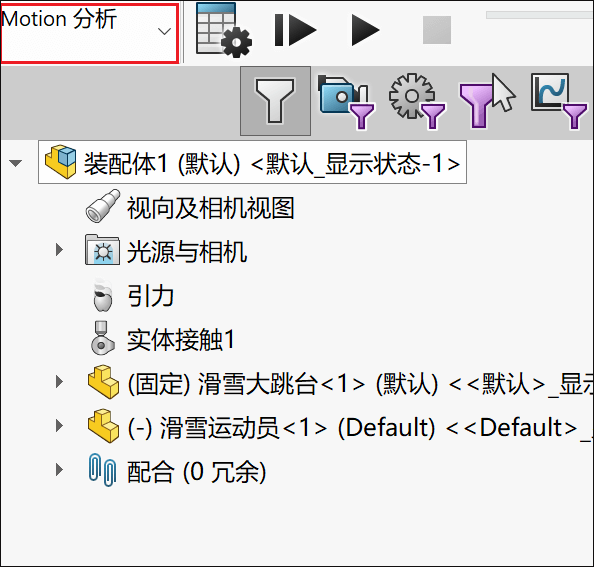This screenshot has height=567, width=594.
Task: Expand the 滑雪运动员<1> component
Action: point(59,425)
